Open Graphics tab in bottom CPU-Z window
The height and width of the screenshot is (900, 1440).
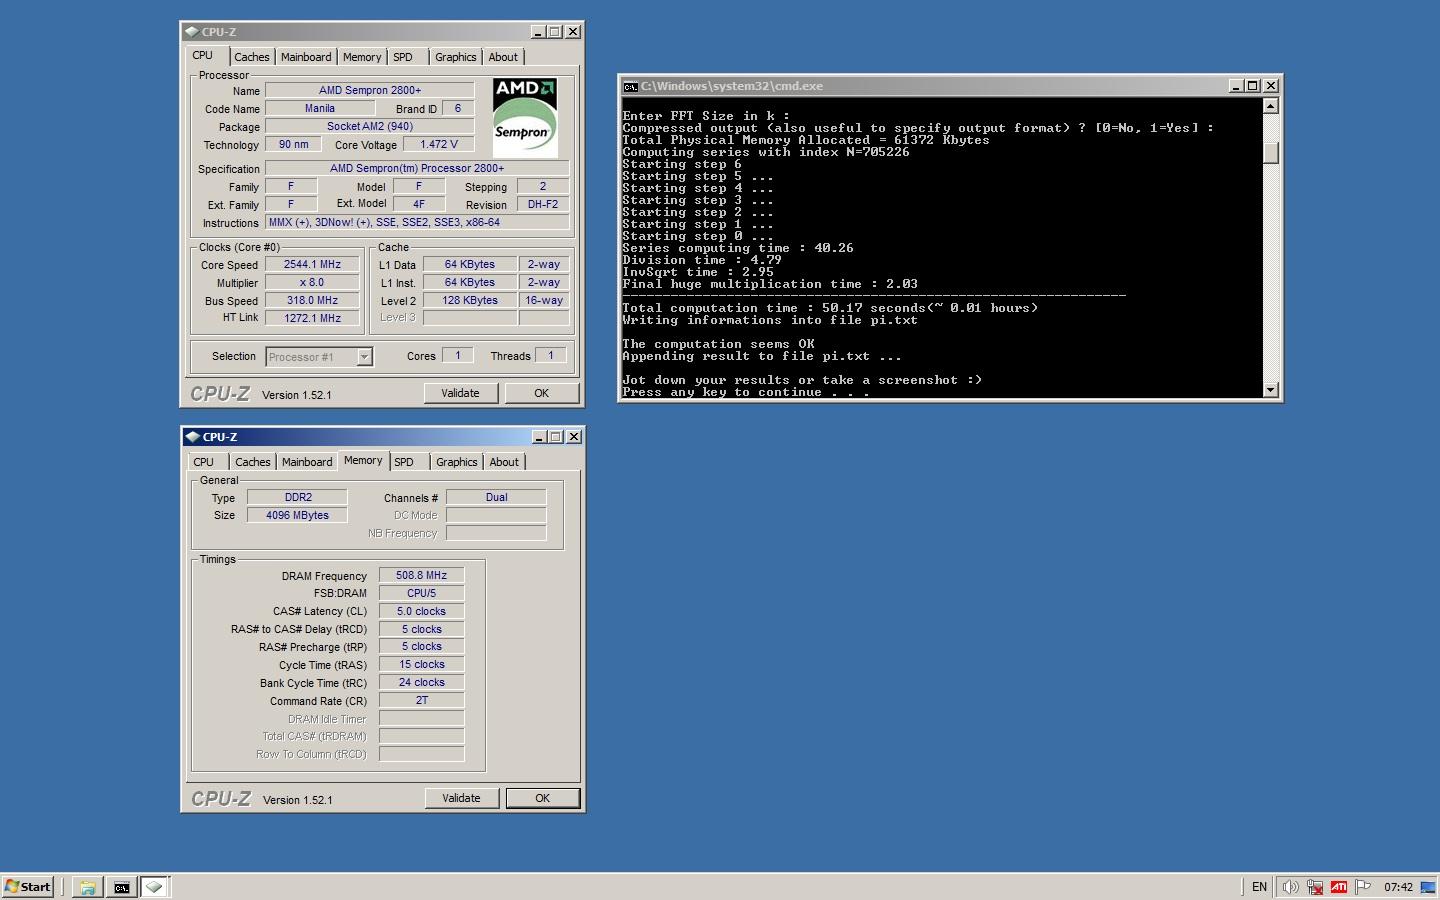tap(457, 462)
